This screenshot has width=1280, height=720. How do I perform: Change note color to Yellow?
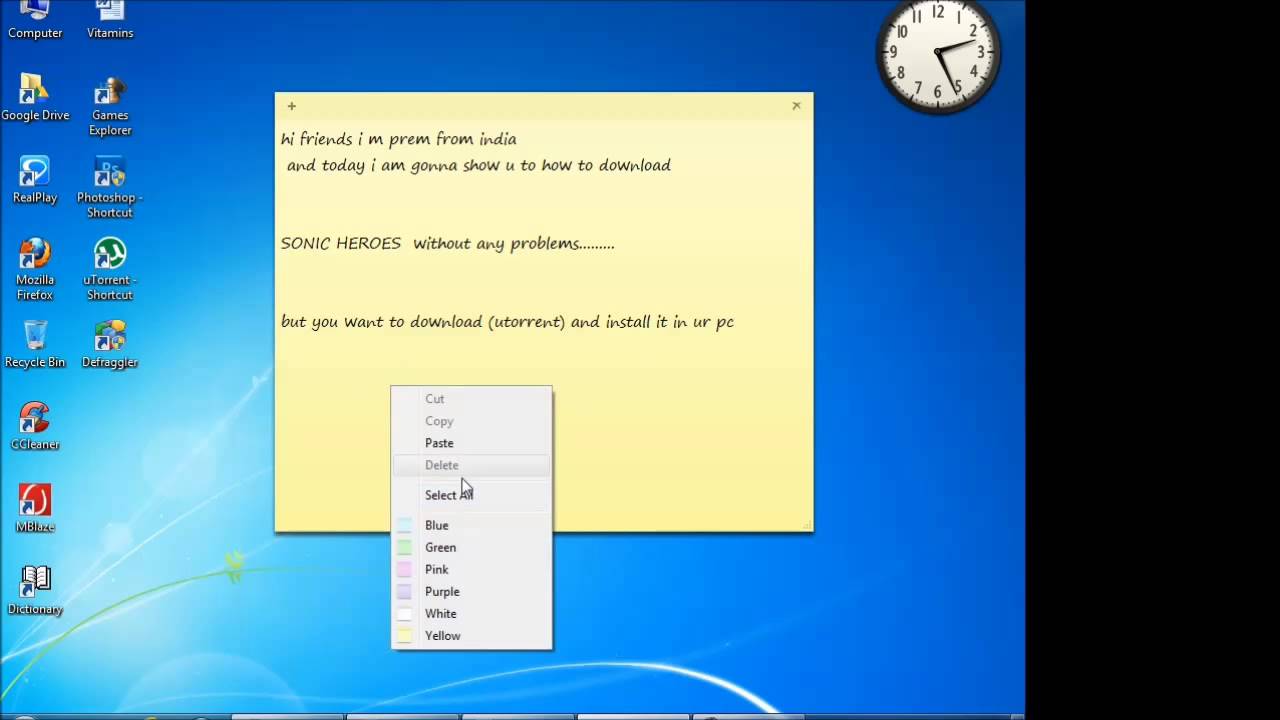471,636
